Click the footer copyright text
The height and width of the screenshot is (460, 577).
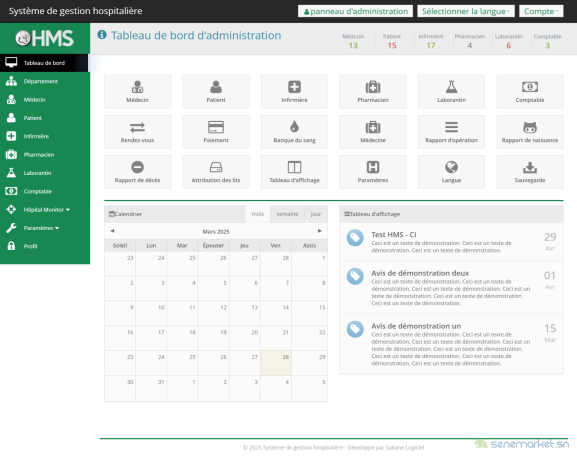[333, 447]
